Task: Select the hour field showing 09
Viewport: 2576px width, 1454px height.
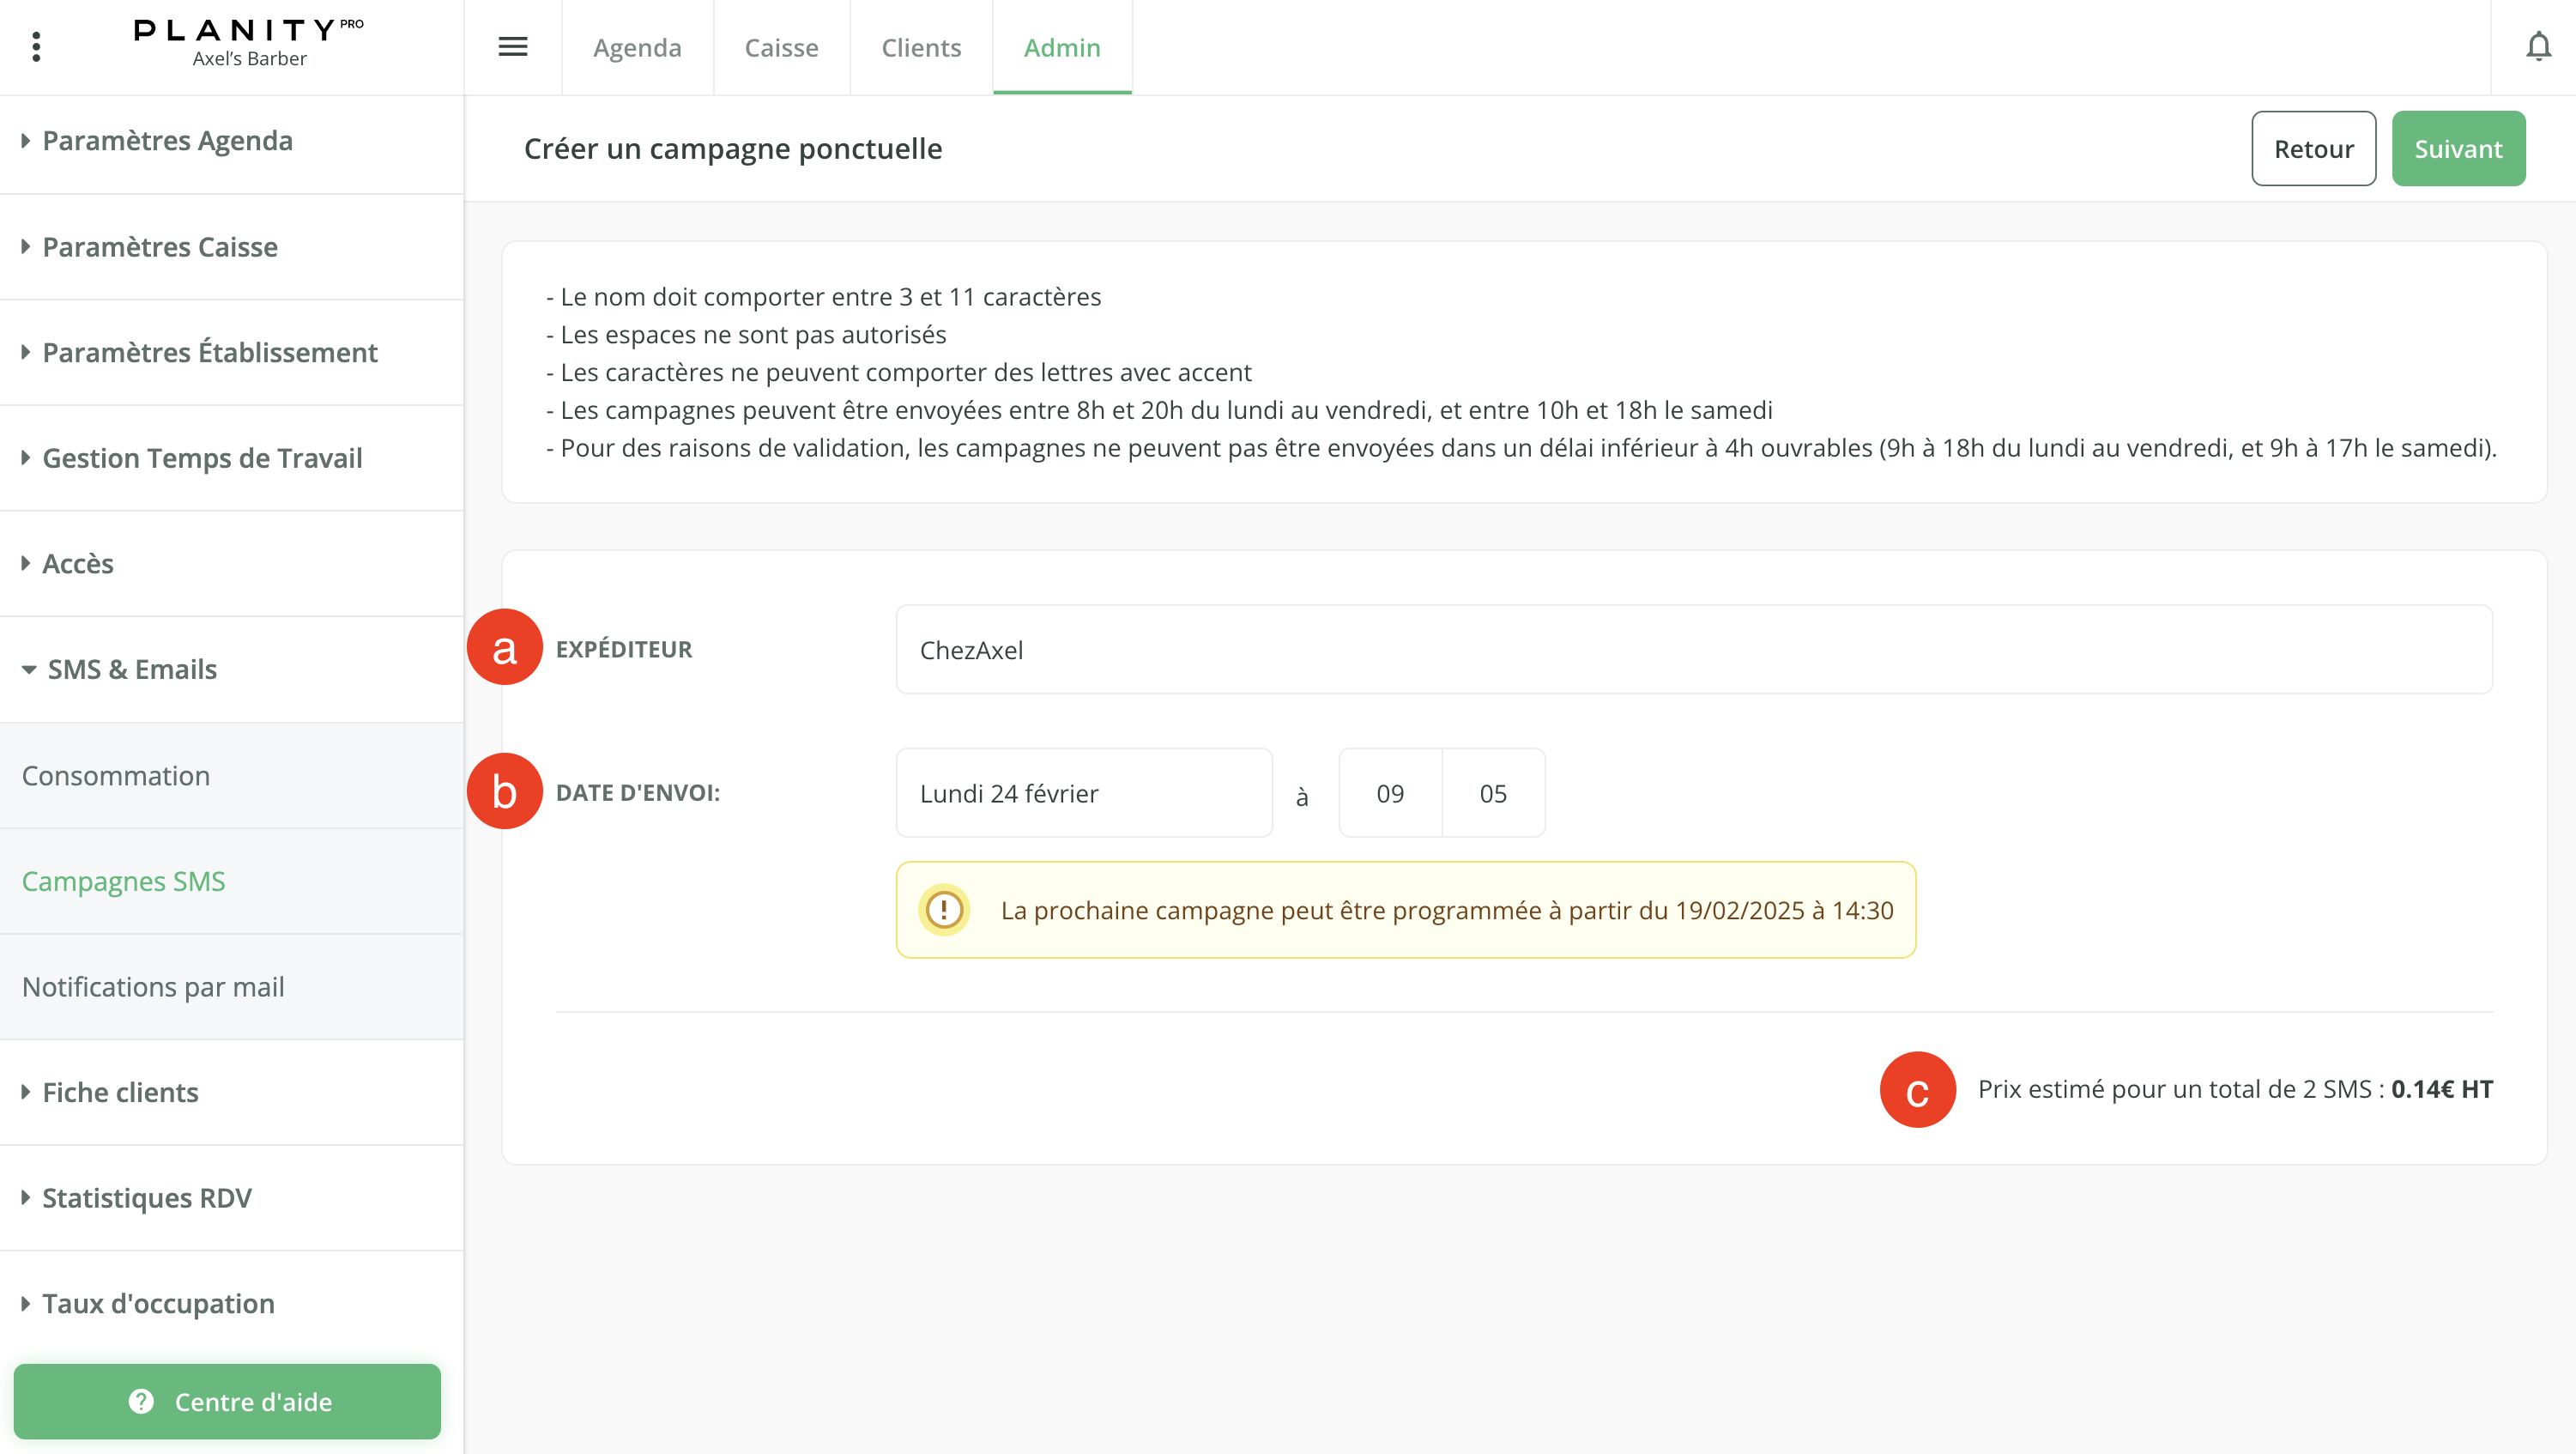Action: (x=1389, y=792)
